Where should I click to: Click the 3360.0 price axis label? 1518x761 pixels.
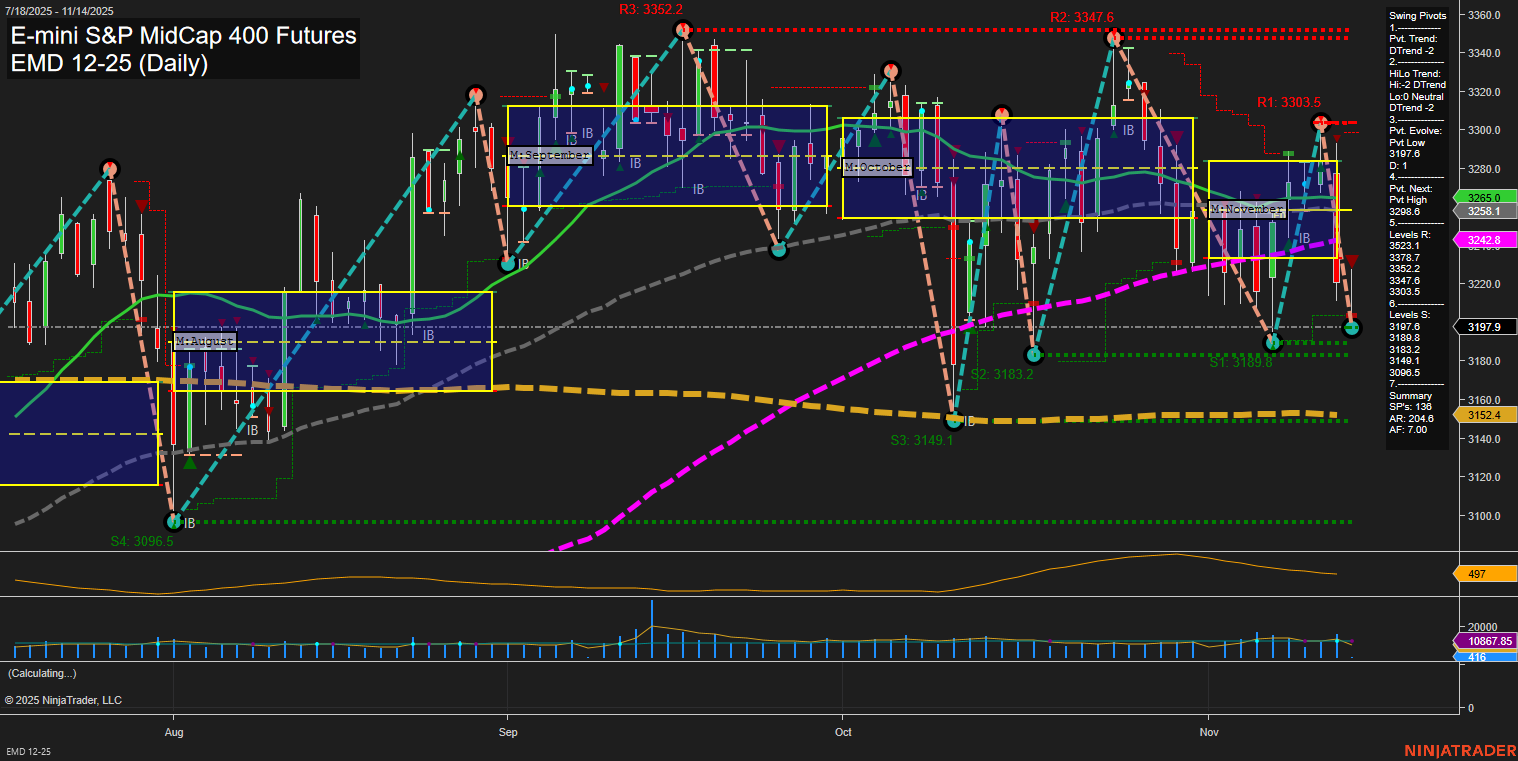pos(1484,15)
